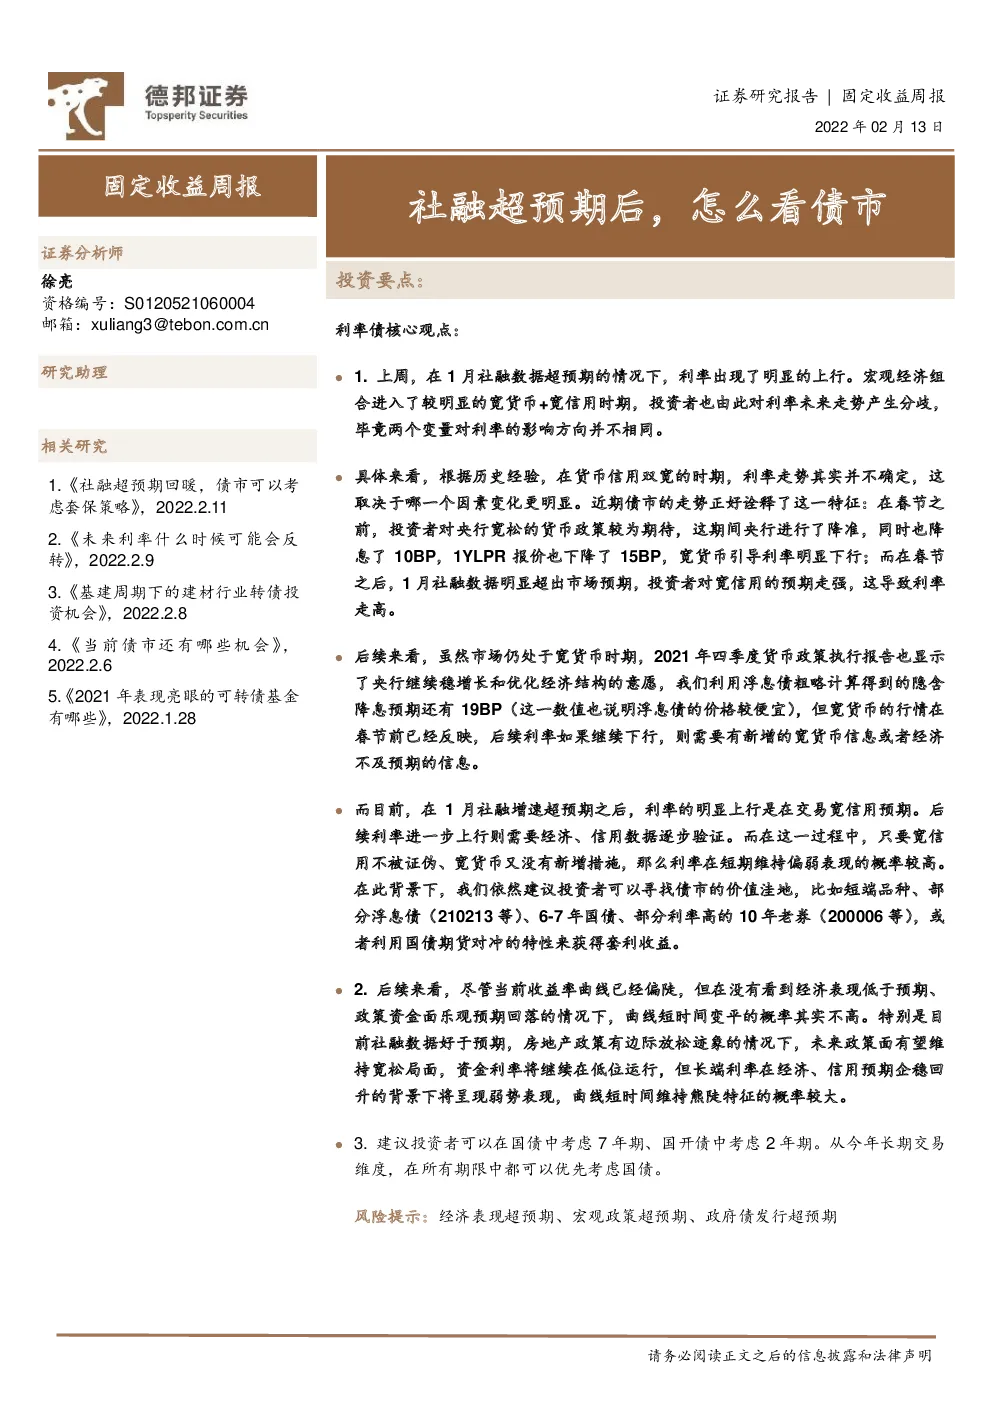Click the paragraph starting 1. 上周，在1月社融数据
This screenshot has height=1403, width=992.
pos(649,403)
